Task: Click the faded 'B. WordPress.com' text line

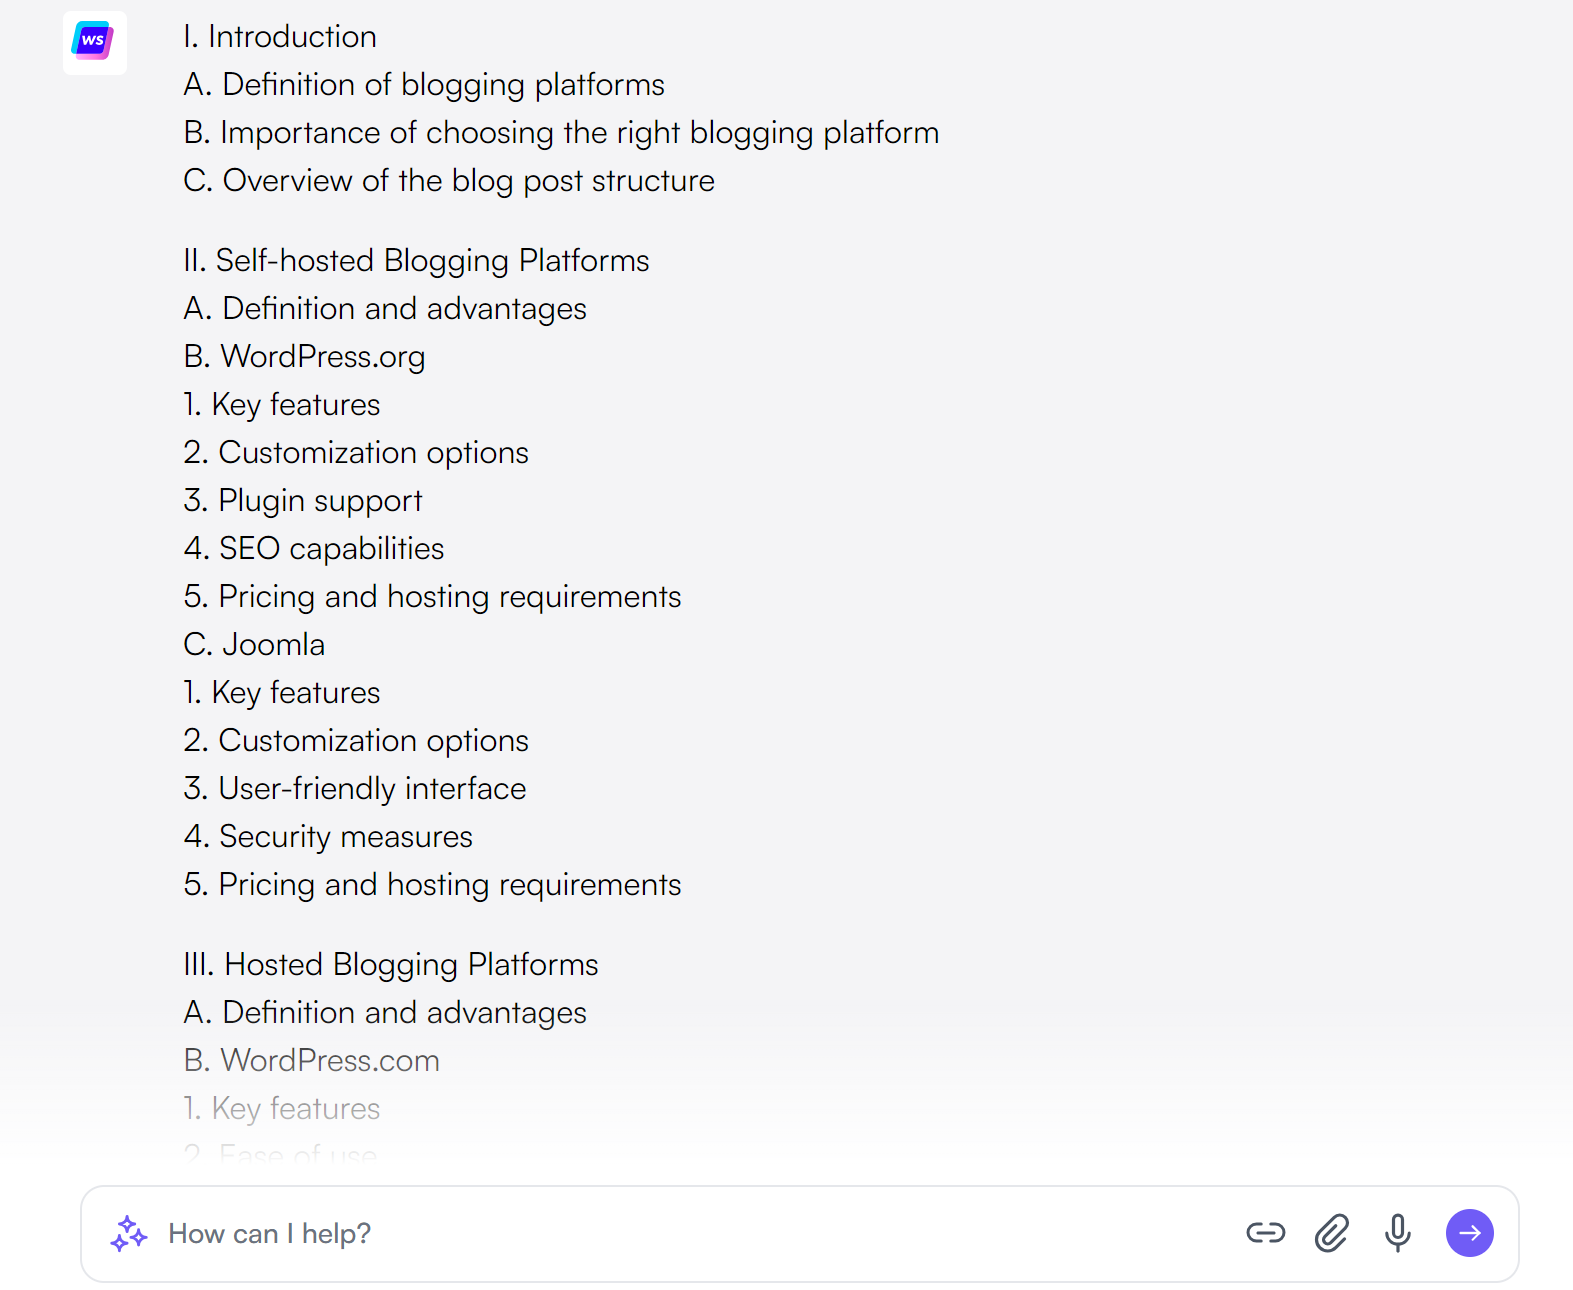Action: click(x=311, y=1060)
